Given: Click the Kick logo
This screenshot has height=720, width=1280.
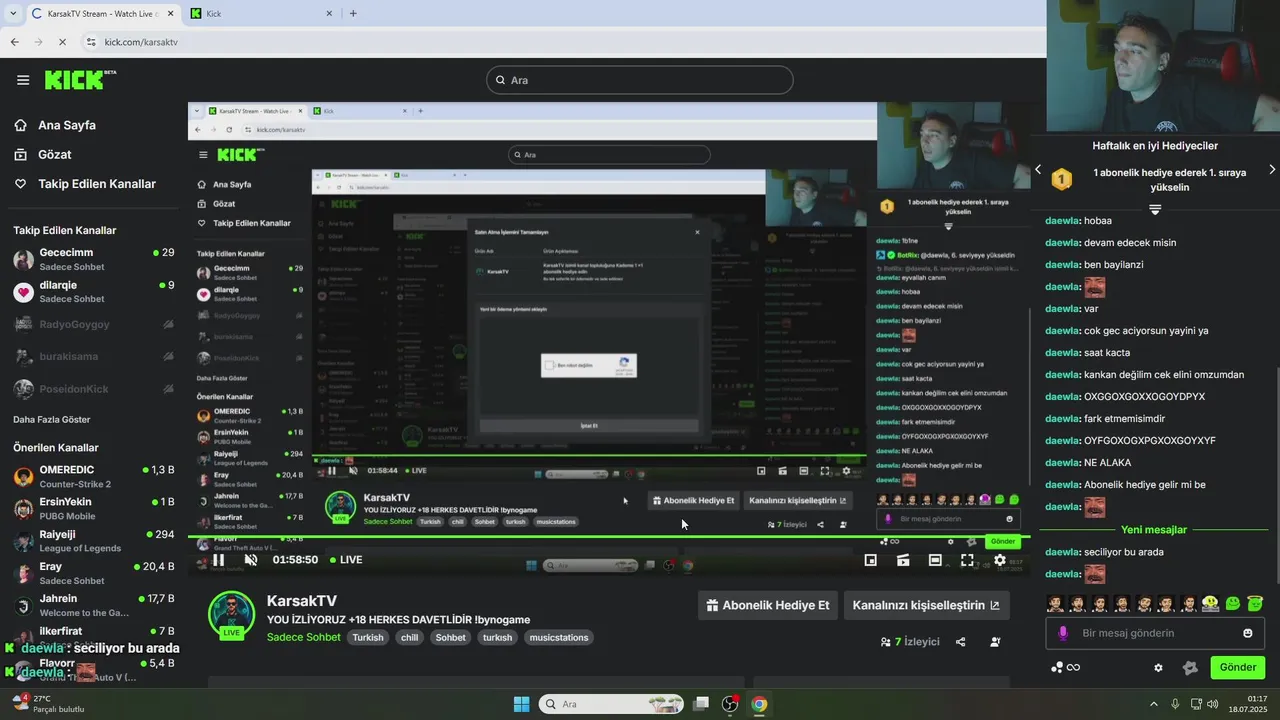Looking at the screenshot, I should click(x=80, y=80).
